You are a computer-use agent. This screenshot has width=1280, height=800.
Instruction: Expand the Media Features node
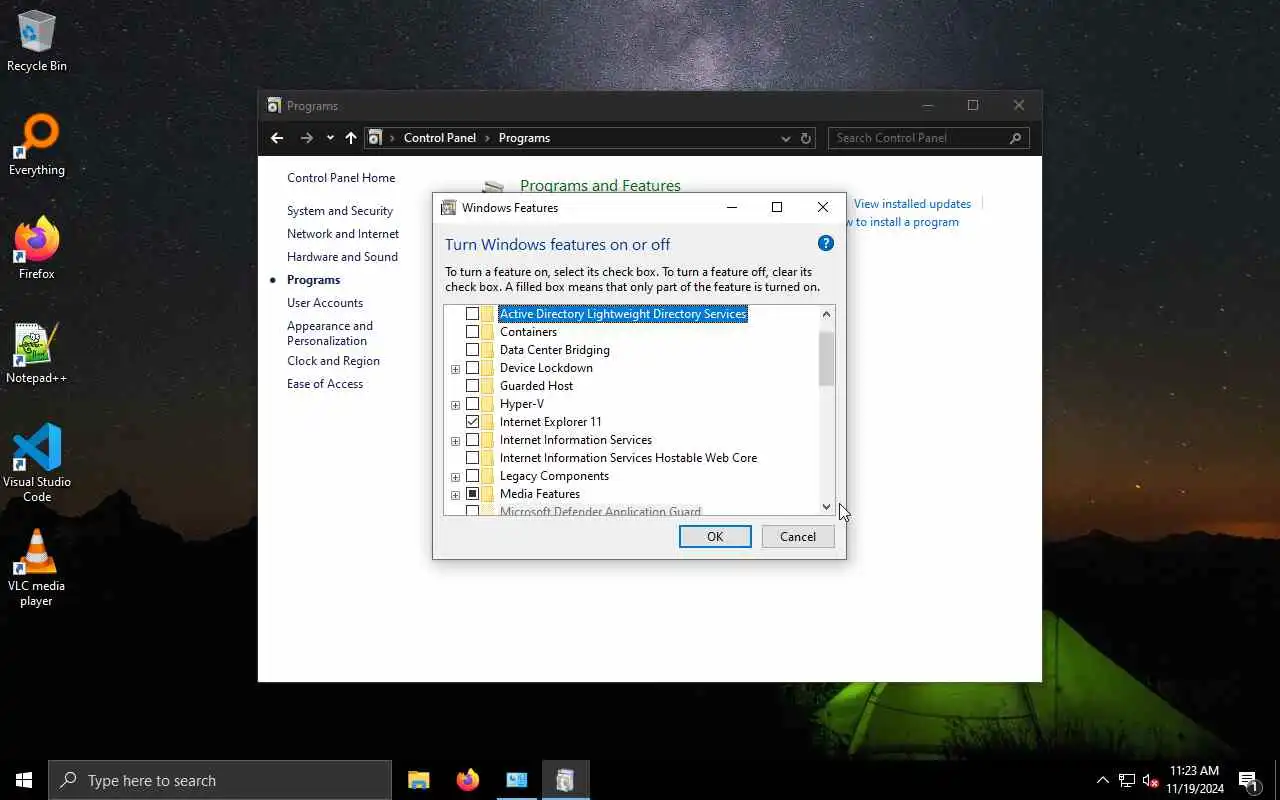(x=455, y=495)
